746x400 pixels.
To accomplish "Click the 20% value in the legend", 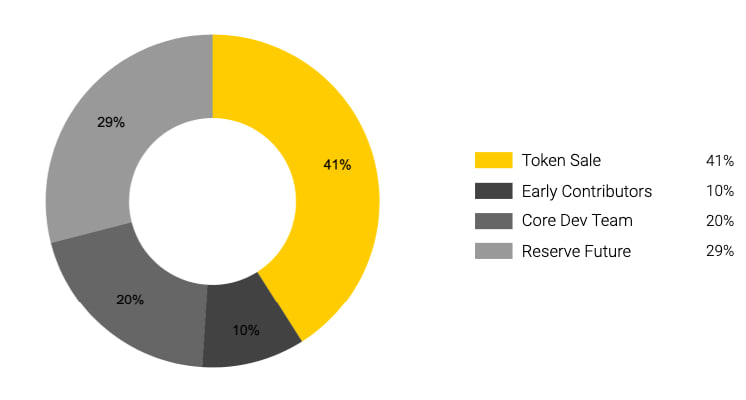I will 720,221.
